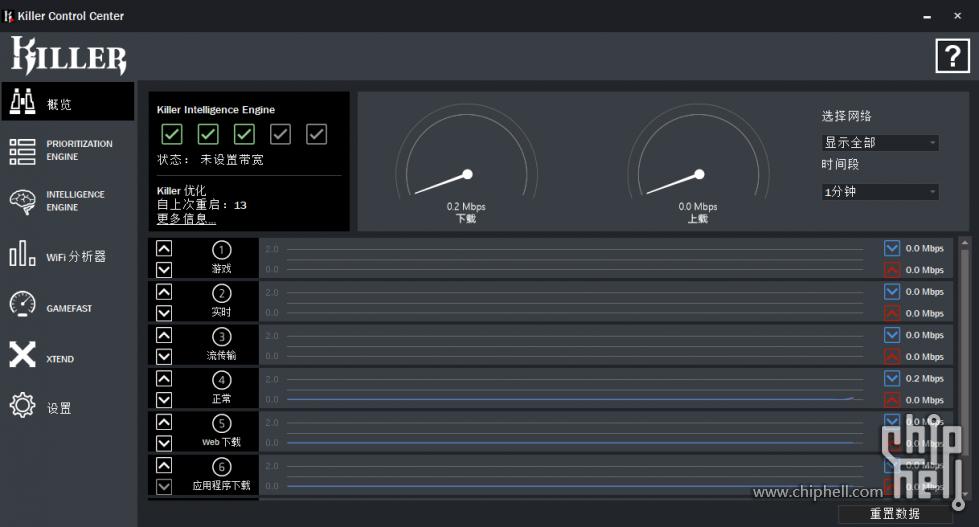Lower priority of Web 下载 category
The height and width of the screenshot is (527, 979).
coord(164,443)
